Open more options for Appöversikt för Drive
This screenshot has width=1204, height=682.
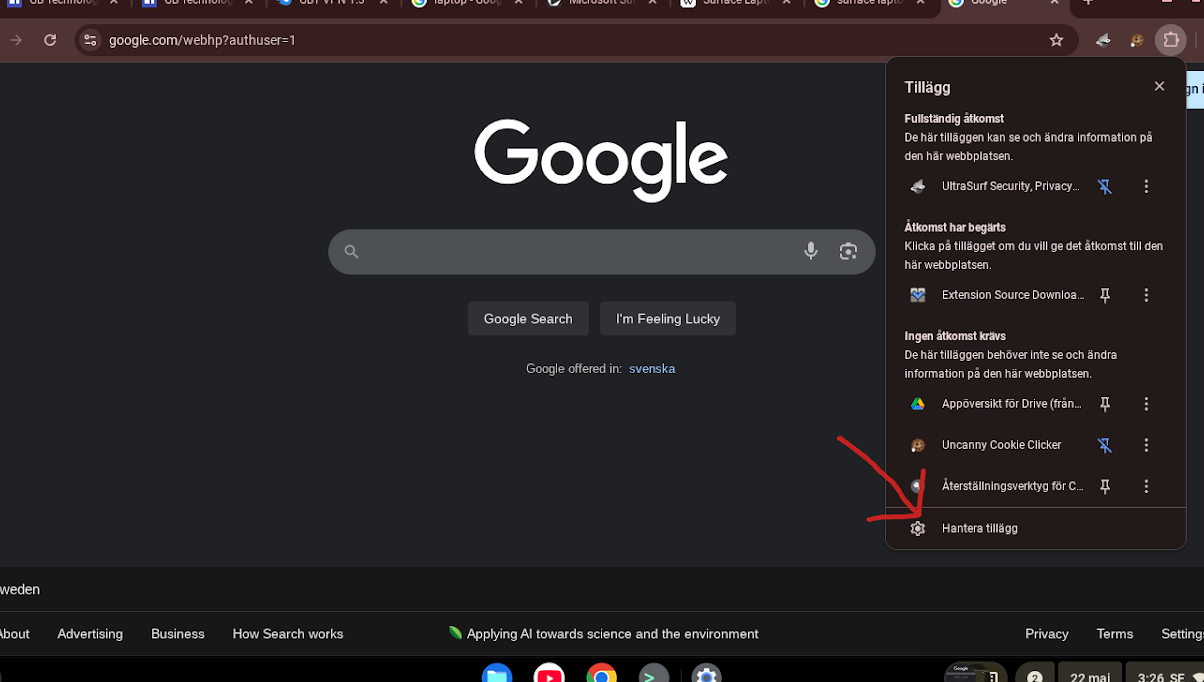click(1146, 404)
